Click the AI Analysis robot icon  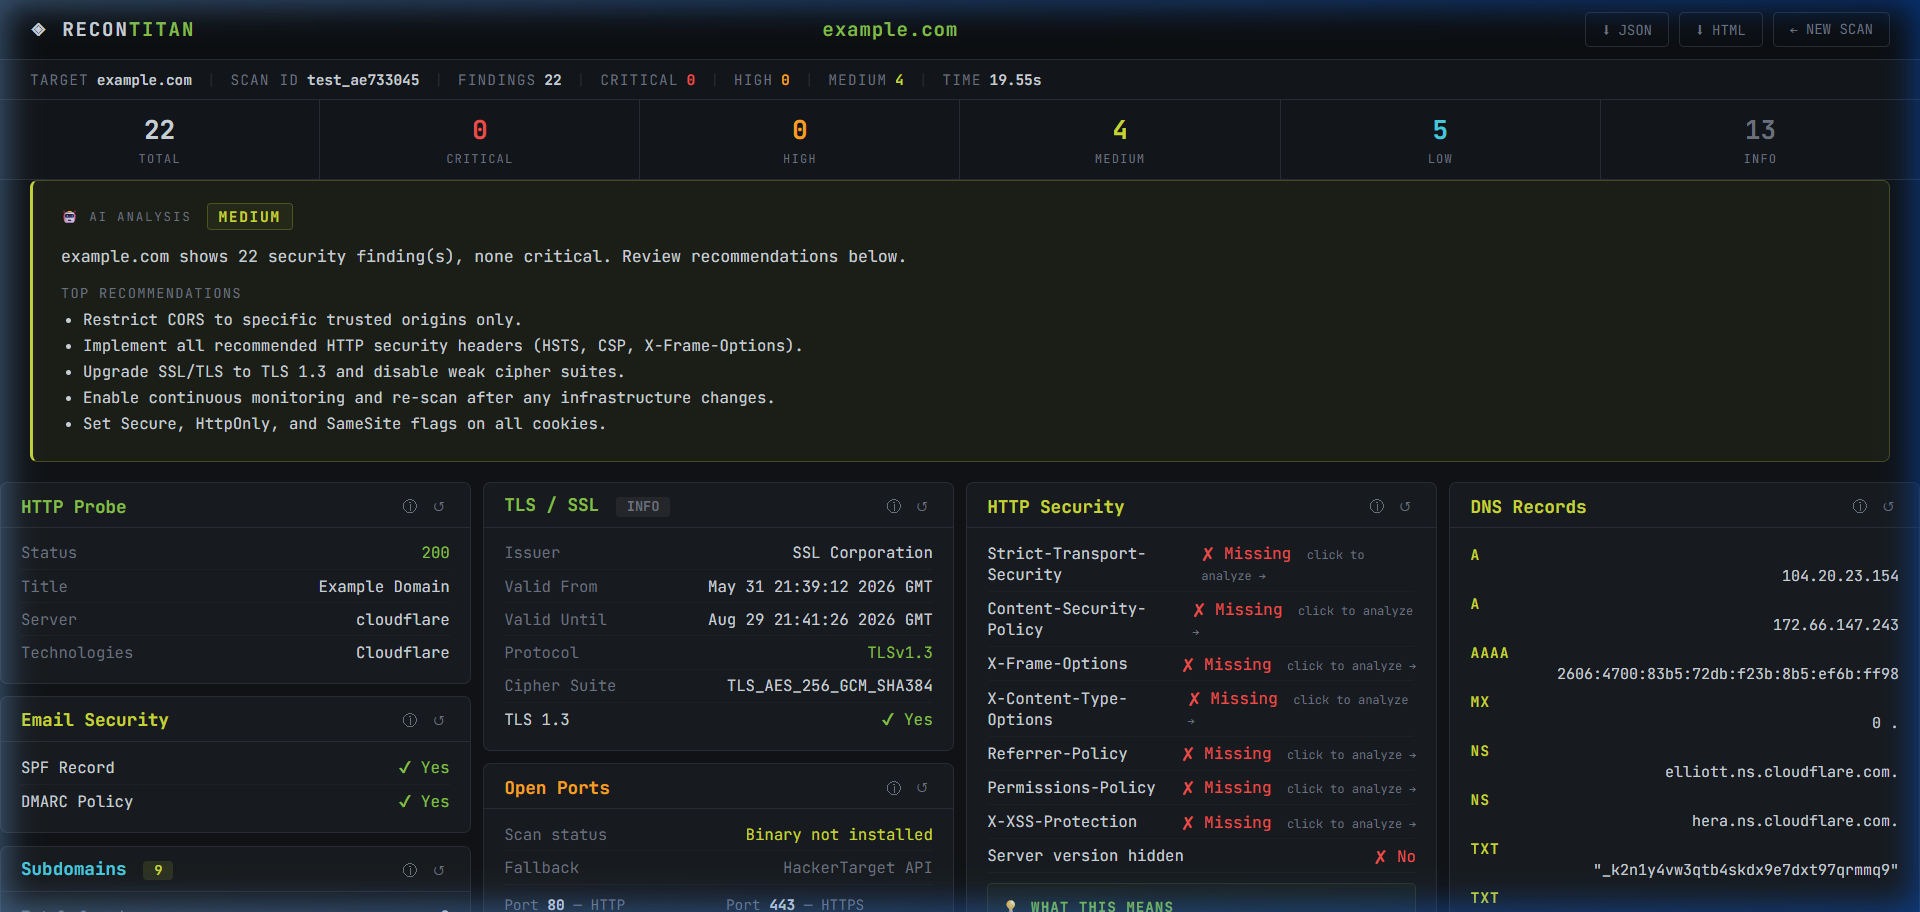tap(70, 217)
